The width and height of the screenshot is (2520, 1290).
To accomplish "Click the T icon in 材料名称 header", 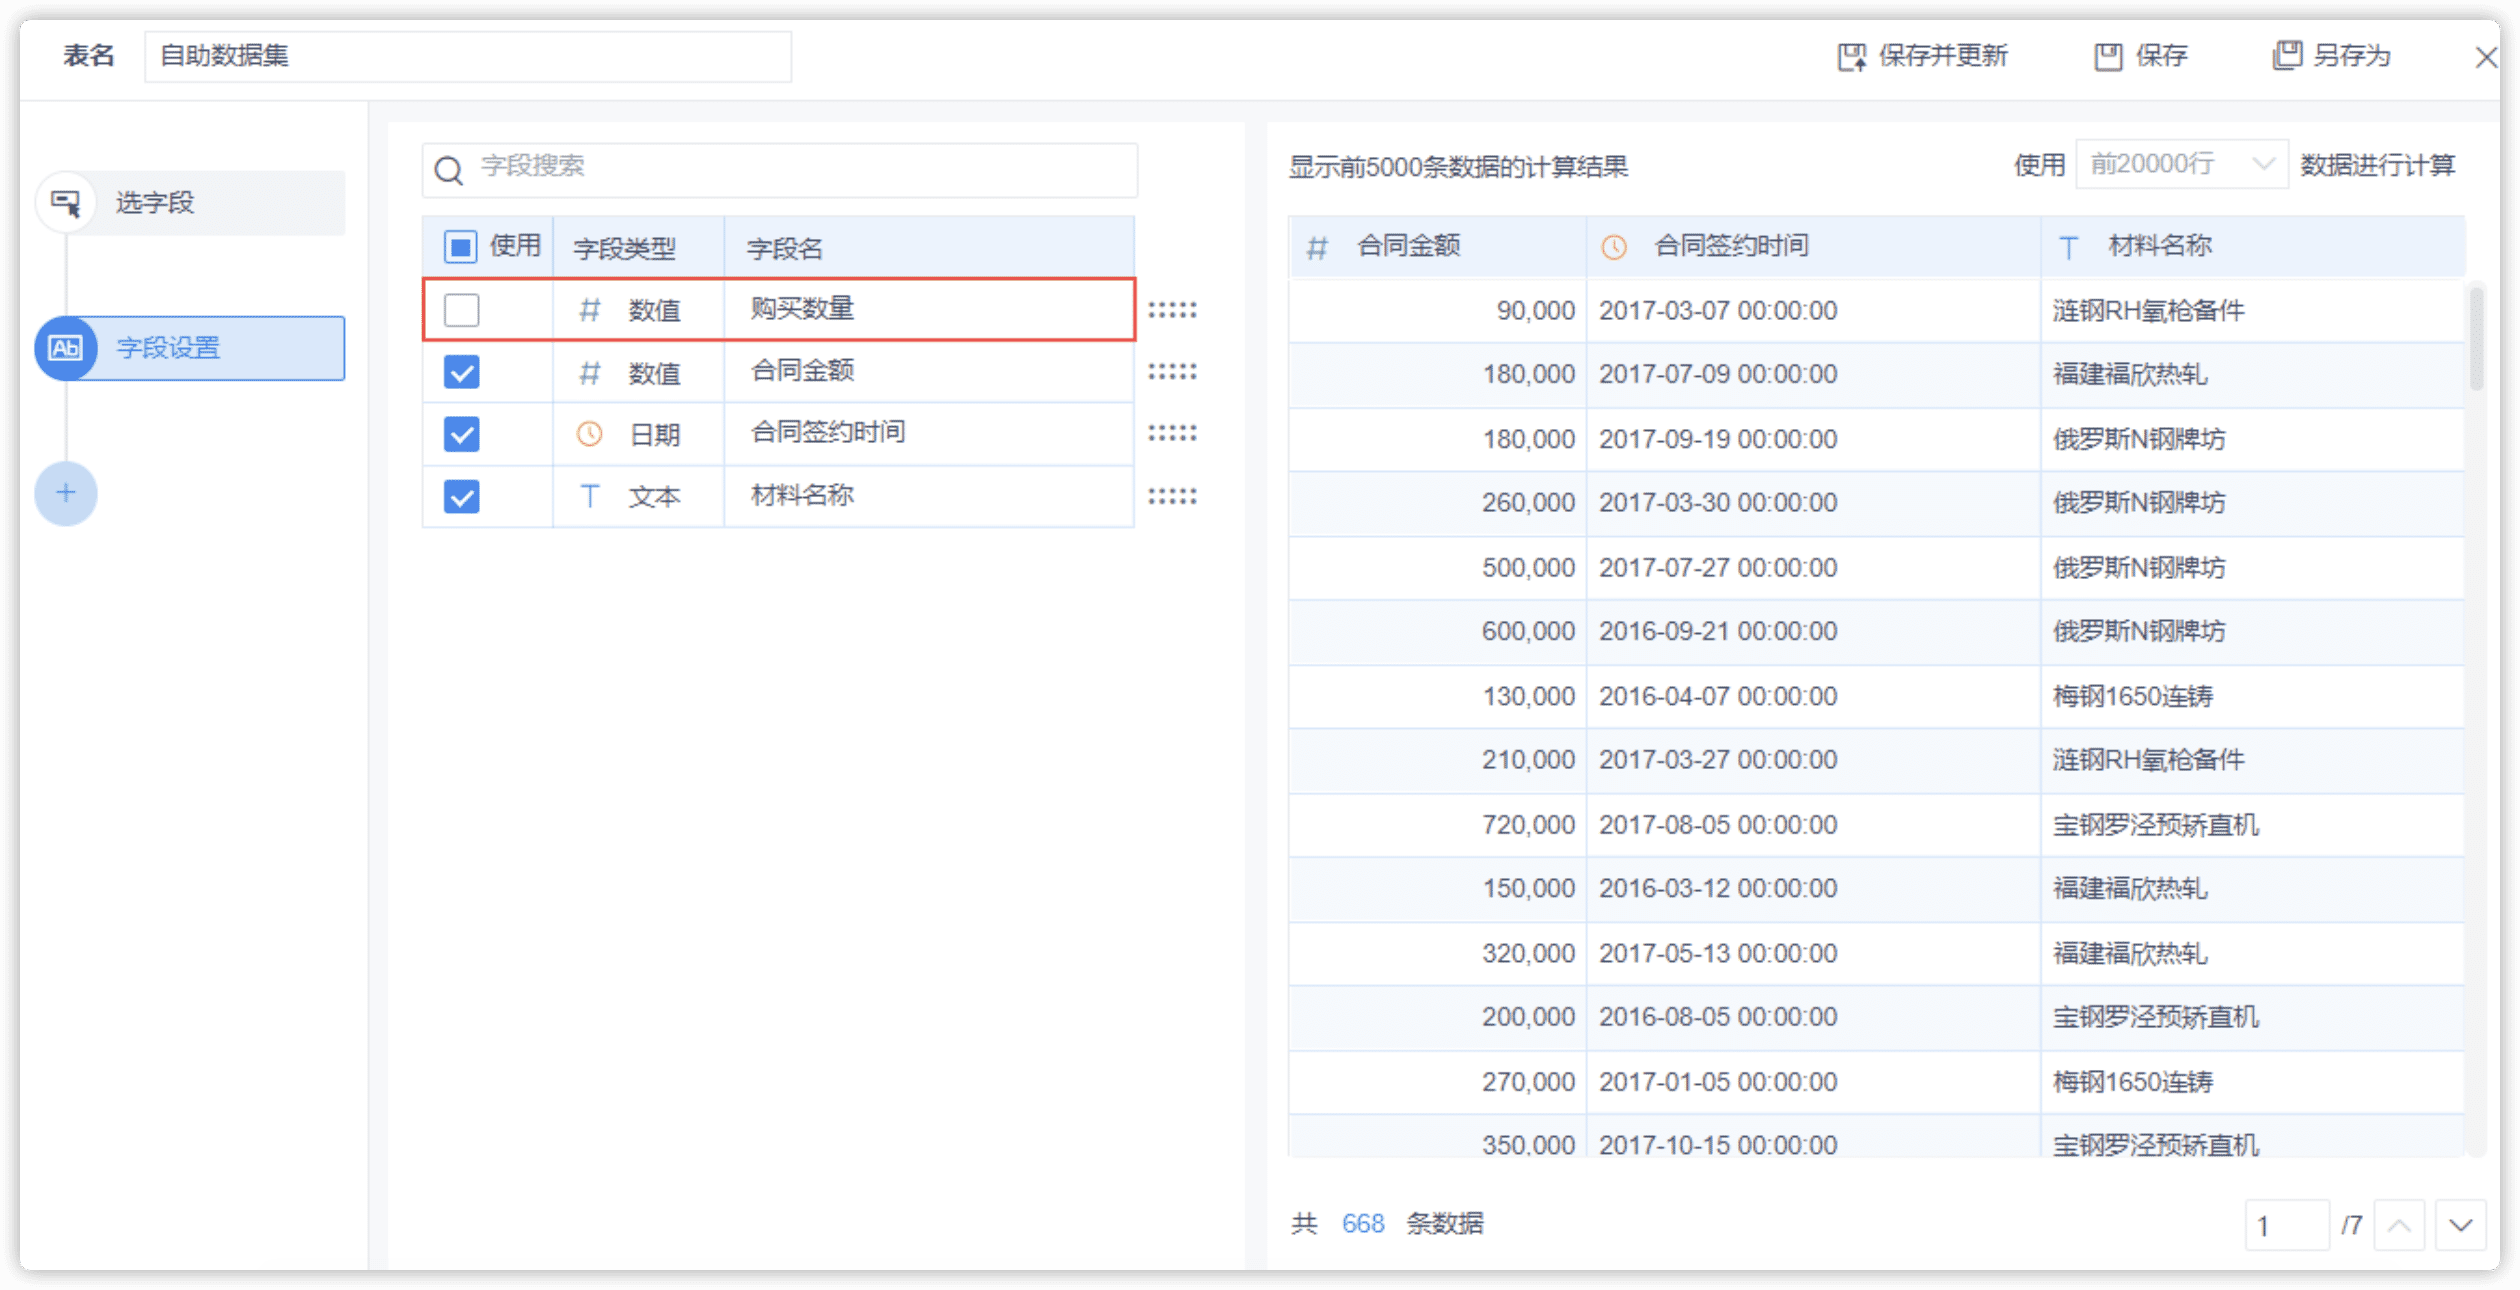I will click(2069, 248).
